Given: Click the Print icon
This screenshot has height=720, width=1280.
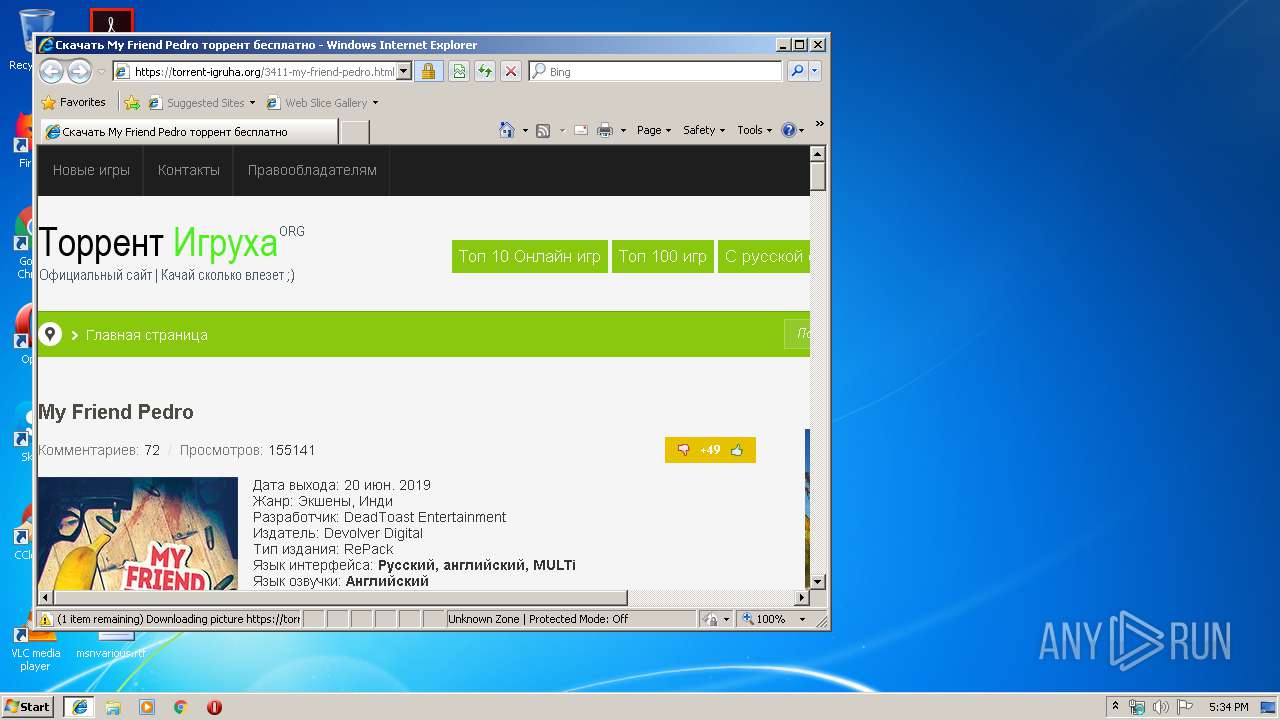Looking at the screenshot, I should tap(604, 130).
